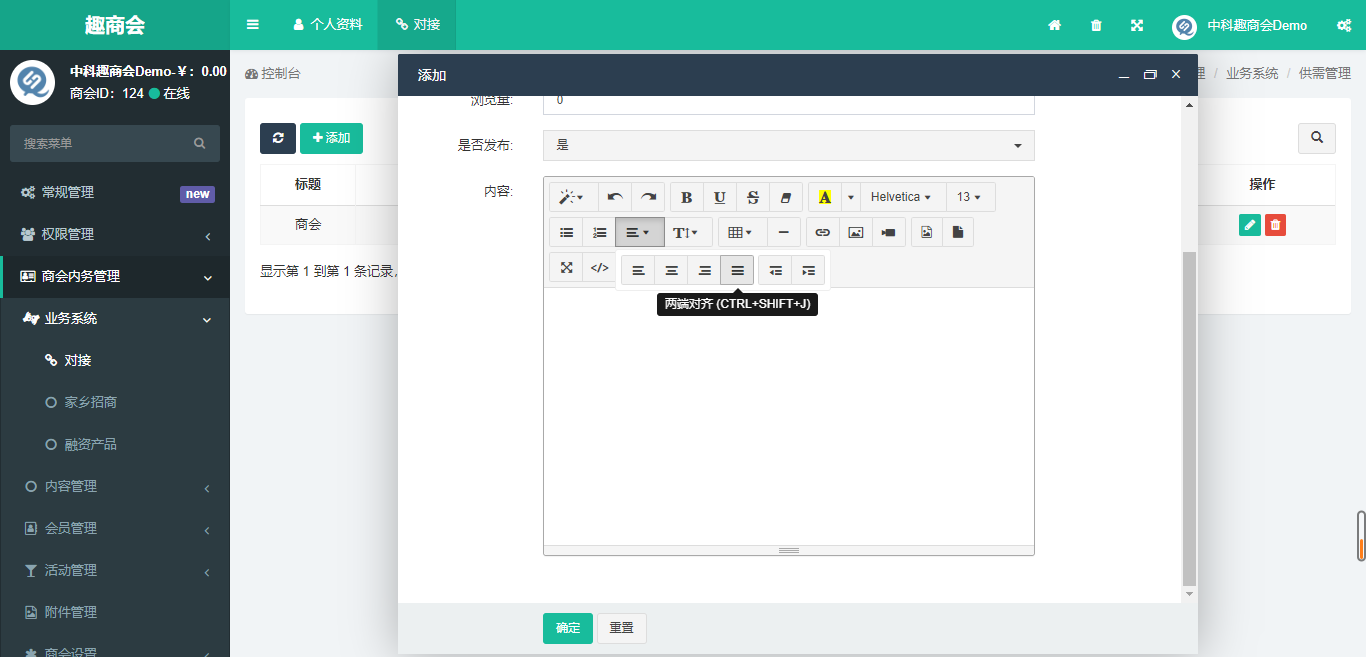Open the 是否发布 select dropdown
The width and height of the screenshot is (1366, 657).
tap(788, 145)
